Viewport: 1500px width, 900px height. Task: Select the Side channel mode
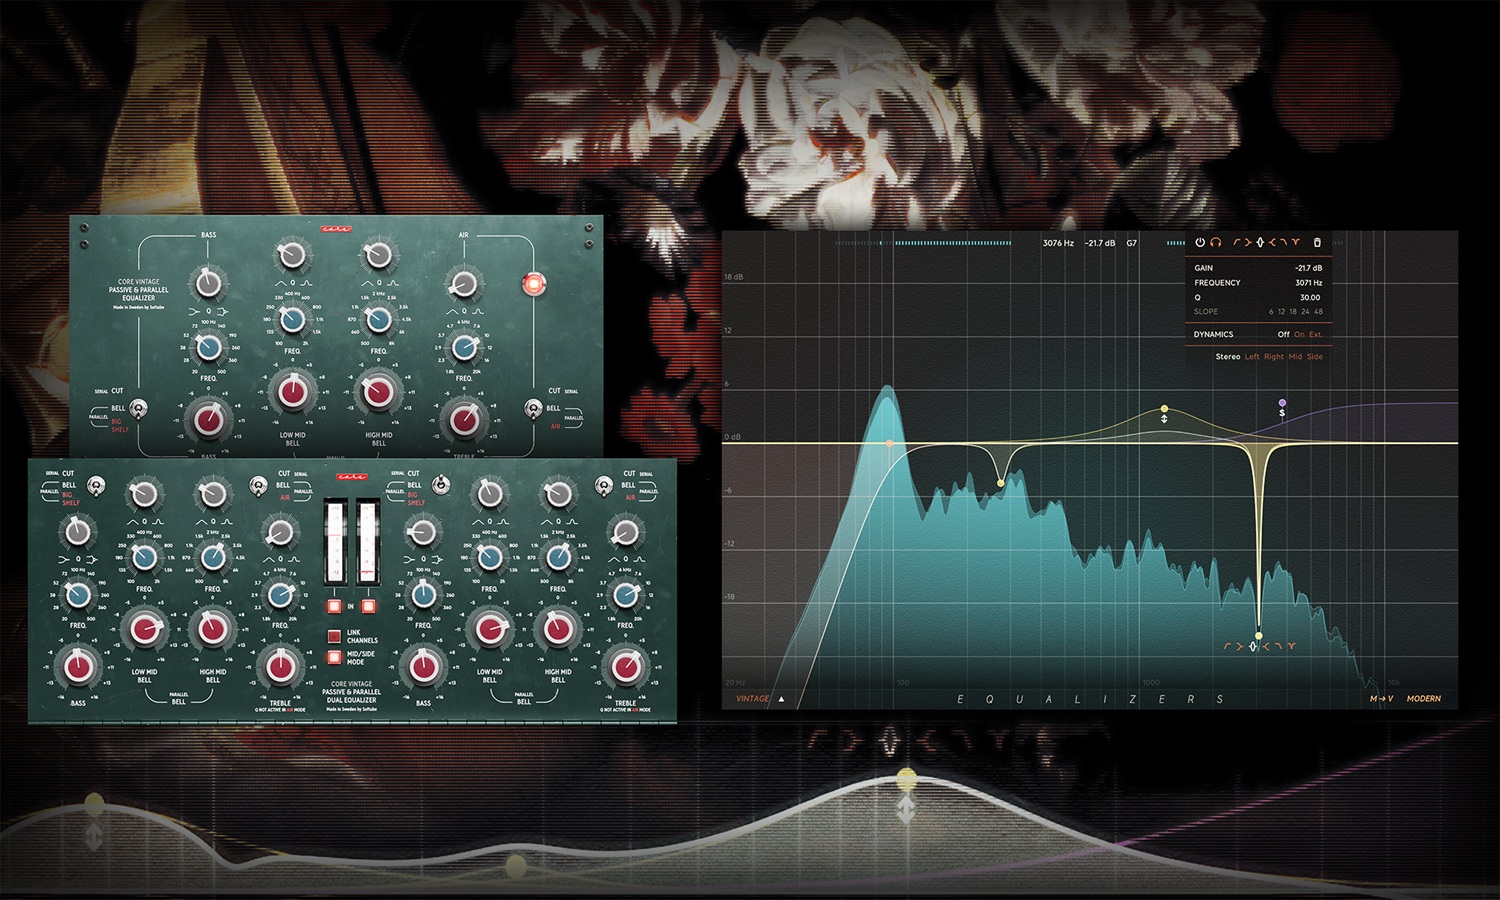coord(1314,357)
